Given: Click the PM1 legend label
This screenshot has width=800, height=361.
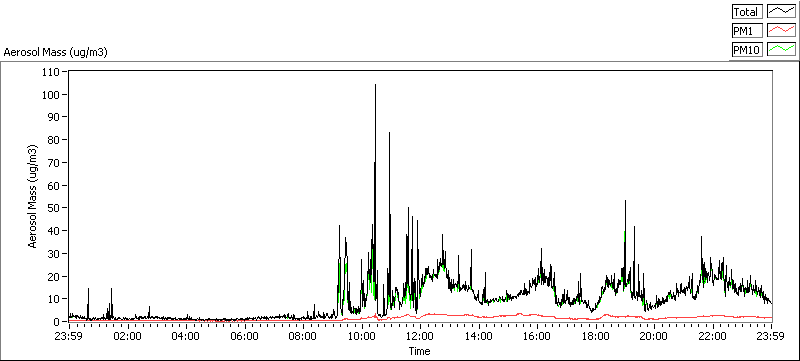Looking at the screenshot, I should pos(747,31).
